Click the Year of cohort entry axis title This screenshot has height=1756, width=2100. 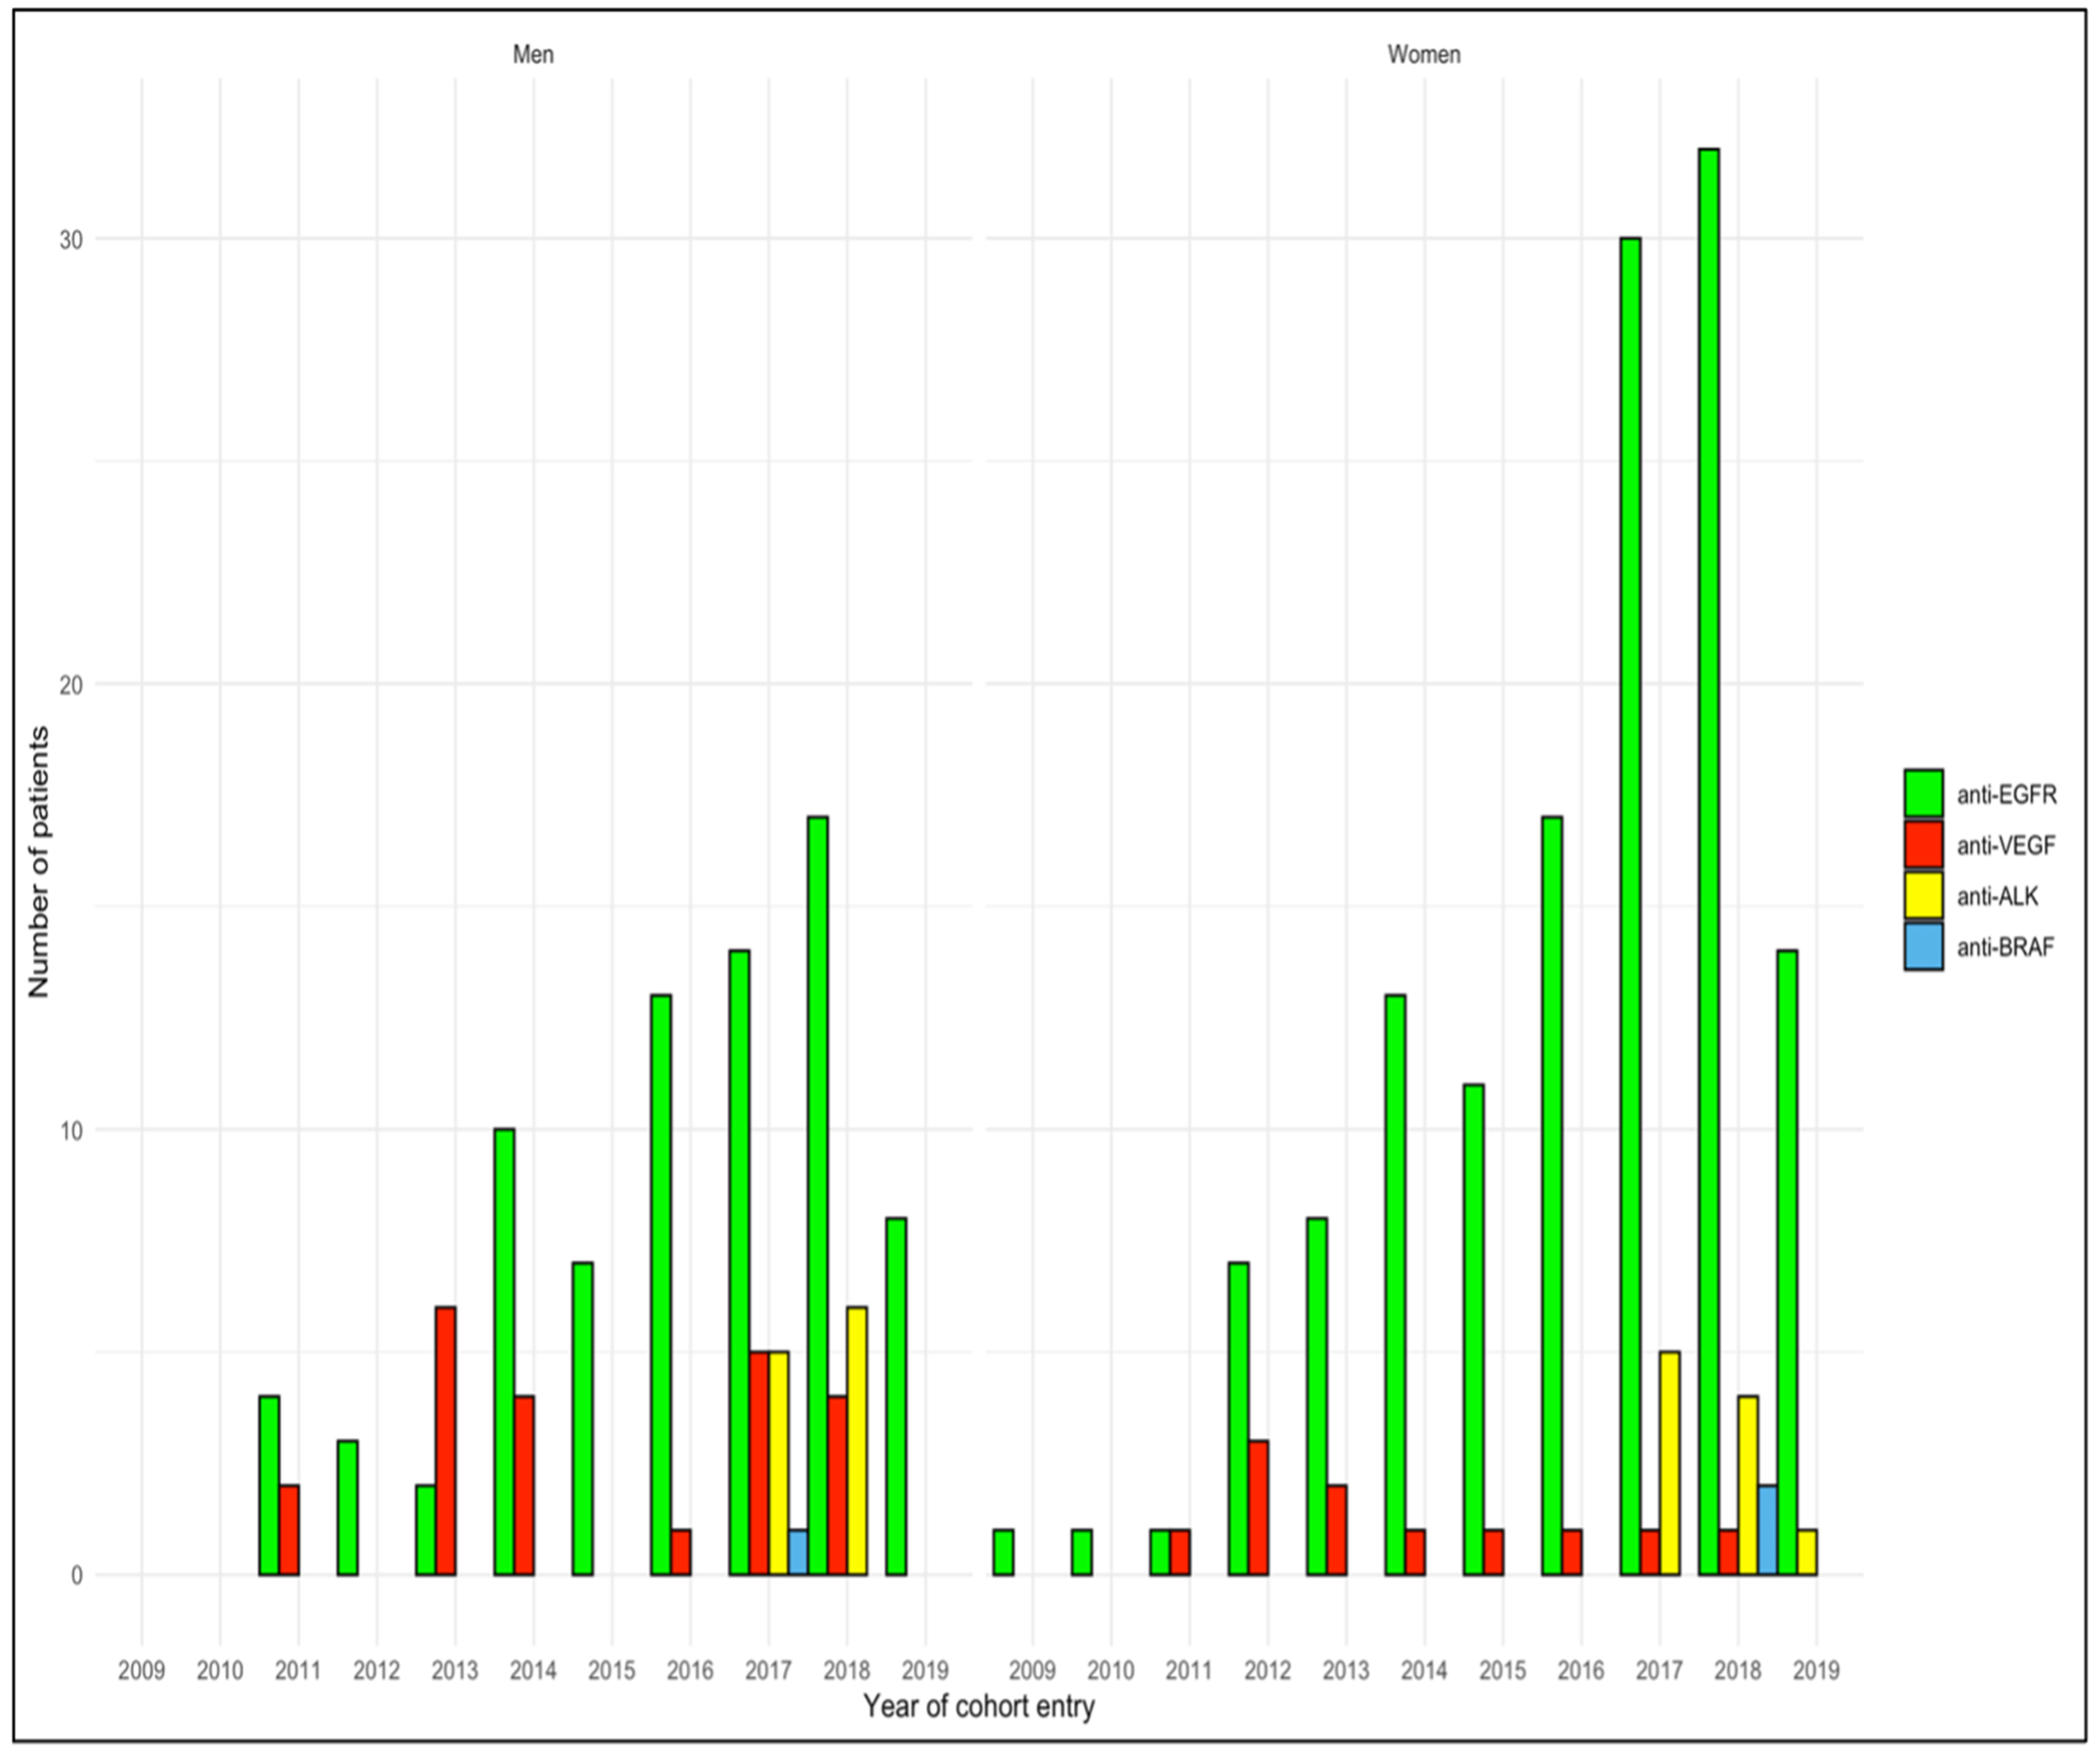(x=978, y=1706)
